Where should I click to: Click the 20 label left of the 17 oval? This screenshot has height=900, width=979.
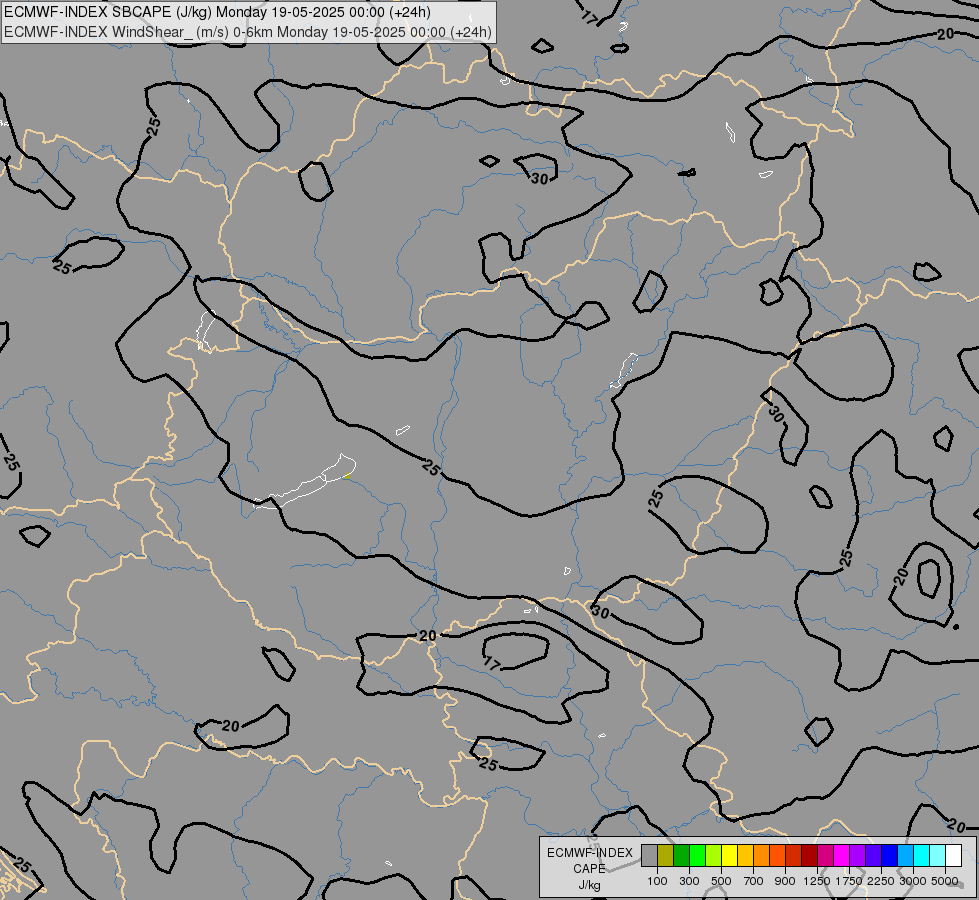coord(428,636)
